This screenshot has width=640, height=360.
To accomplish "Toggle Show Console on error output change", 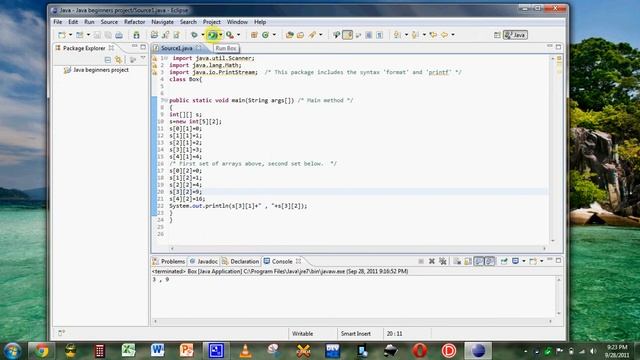I will click(490, 261).
